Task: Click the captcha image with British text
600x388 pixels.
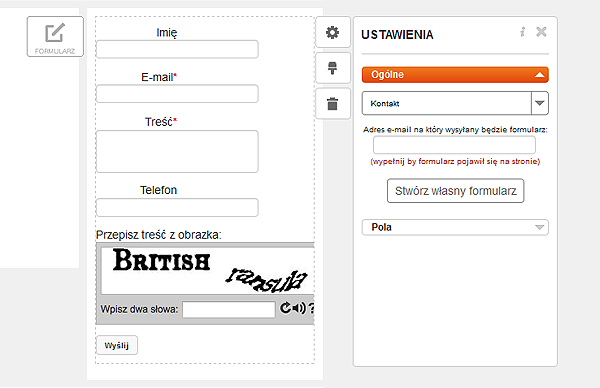Action: tap(207, 271)
